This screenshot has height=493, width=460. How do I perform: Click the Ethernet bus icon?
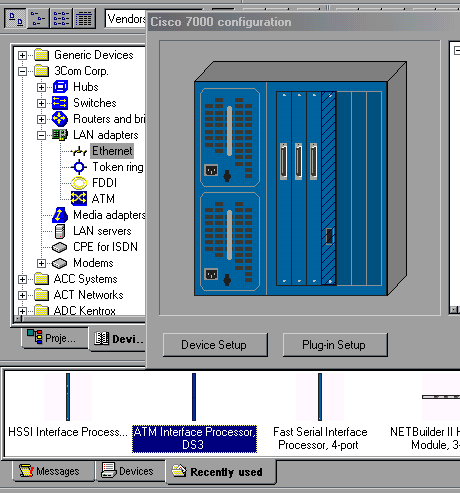tap(79, 152)
